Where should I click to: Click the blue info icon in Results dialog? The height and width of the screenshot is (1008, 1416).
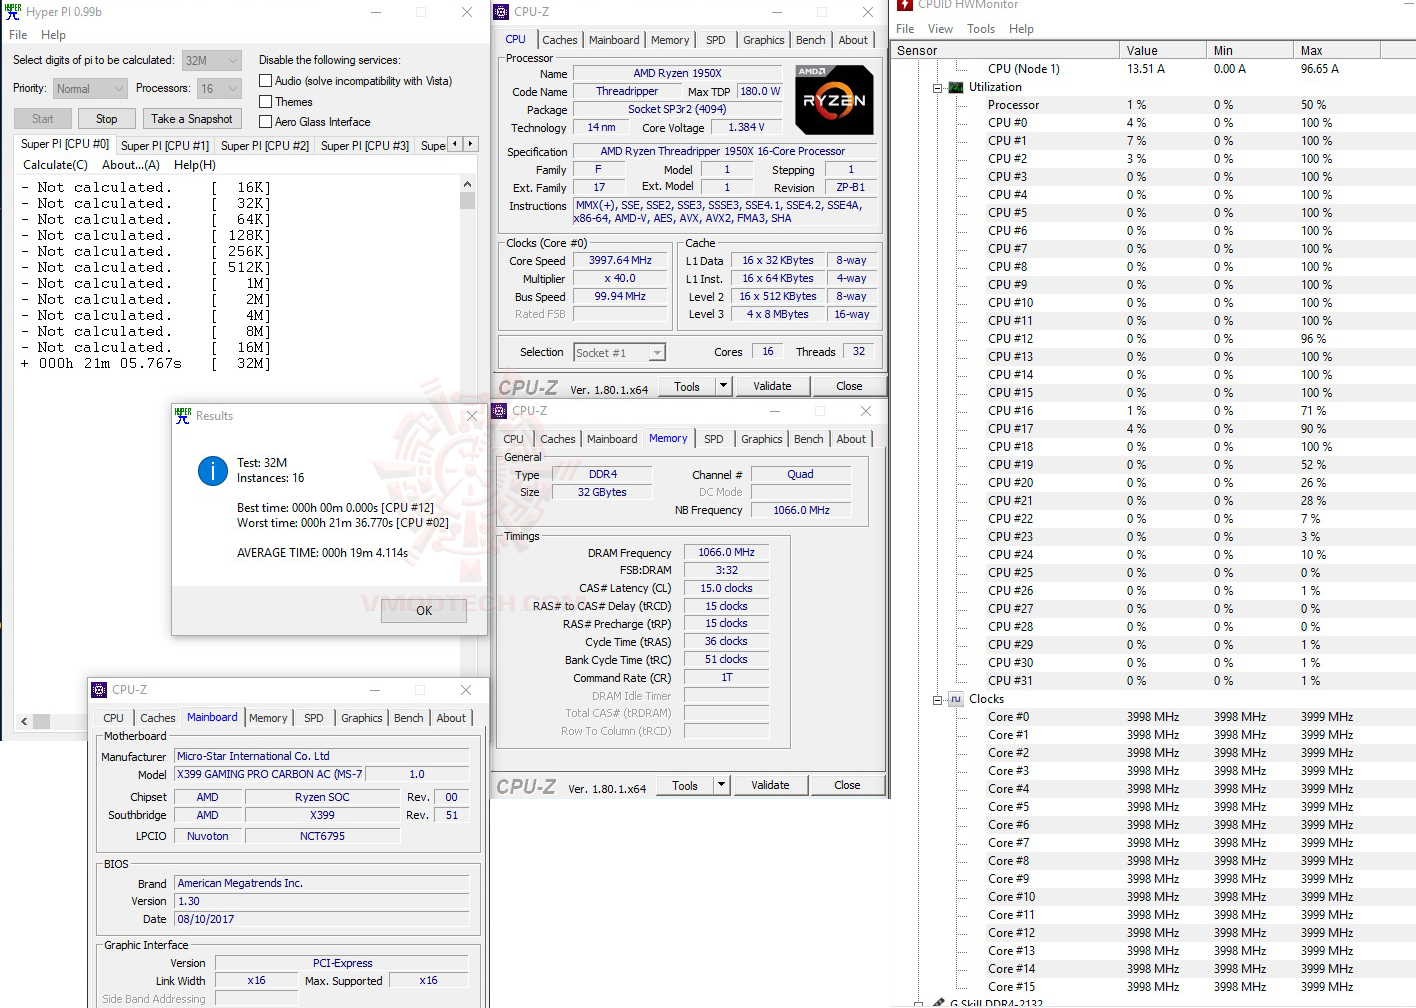point(212,471)
